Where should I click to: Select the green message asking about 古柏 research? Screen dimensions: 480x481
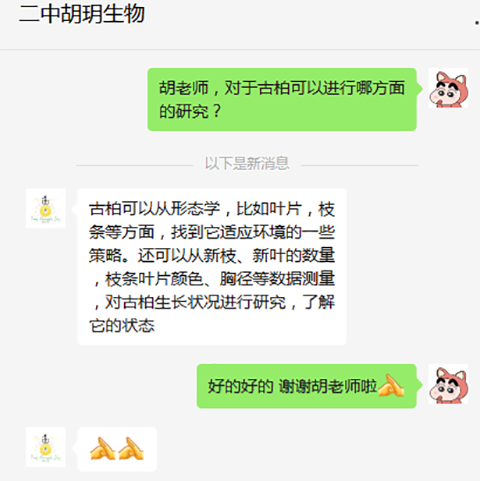point(282,99)
